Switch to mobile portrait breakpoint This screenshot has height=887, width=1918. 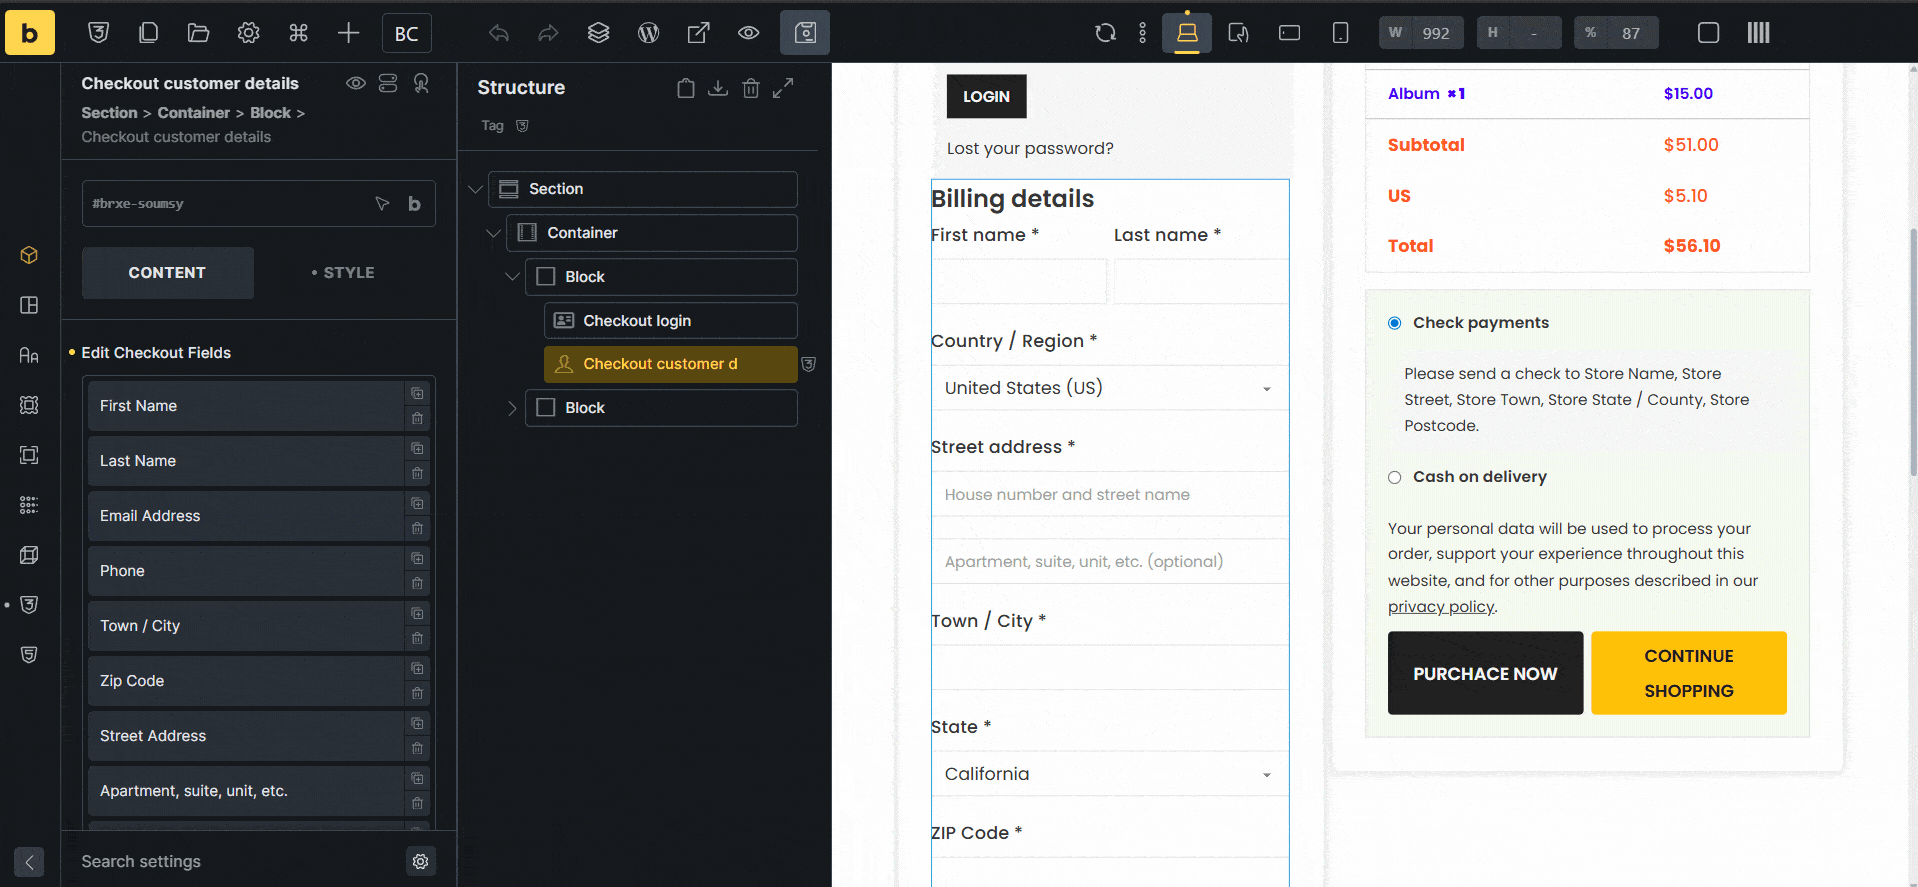coord(1340,33)
